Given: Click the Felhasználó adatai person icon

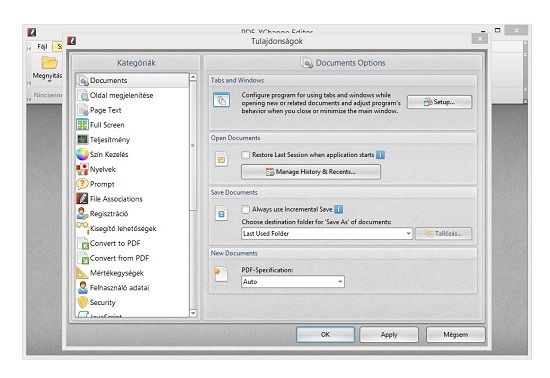Looking at the screenshot, I should point(83,288).
